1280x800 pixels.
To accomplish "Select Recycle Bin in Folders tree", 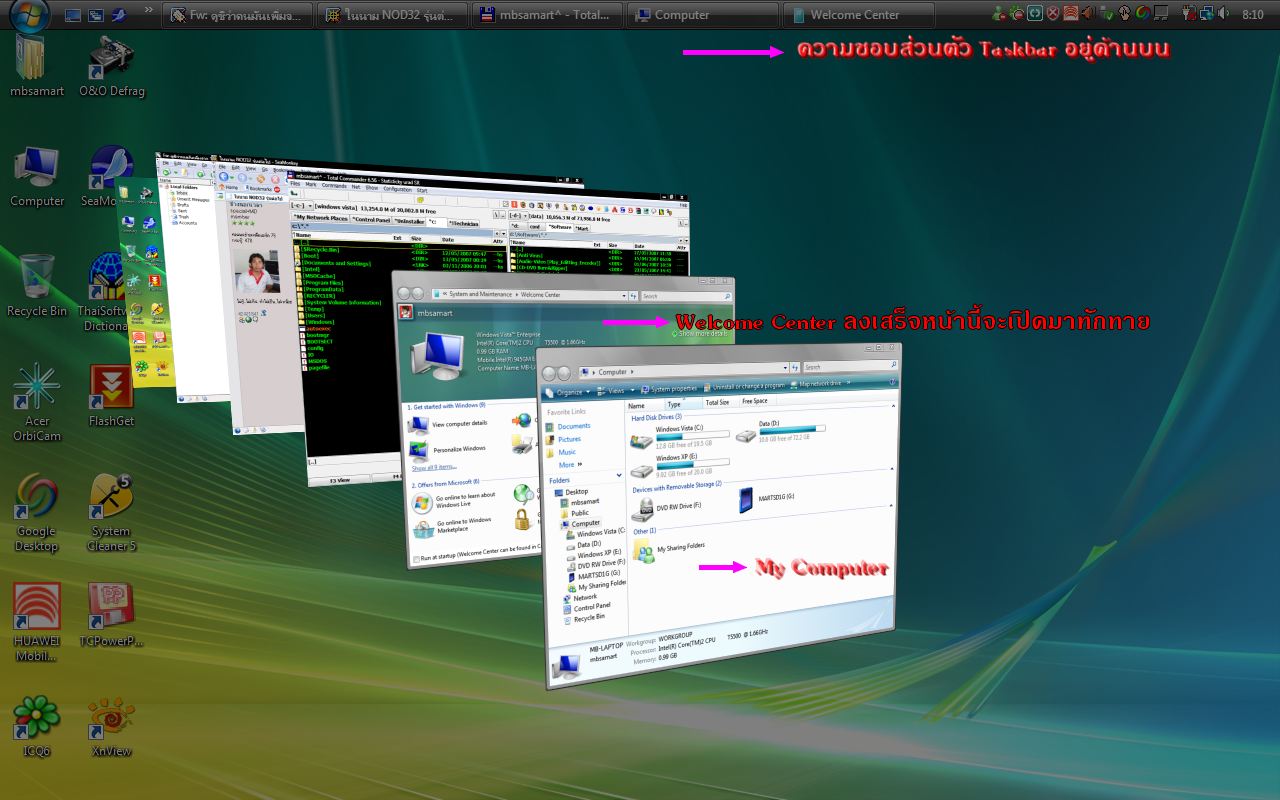I will point(583,618).
